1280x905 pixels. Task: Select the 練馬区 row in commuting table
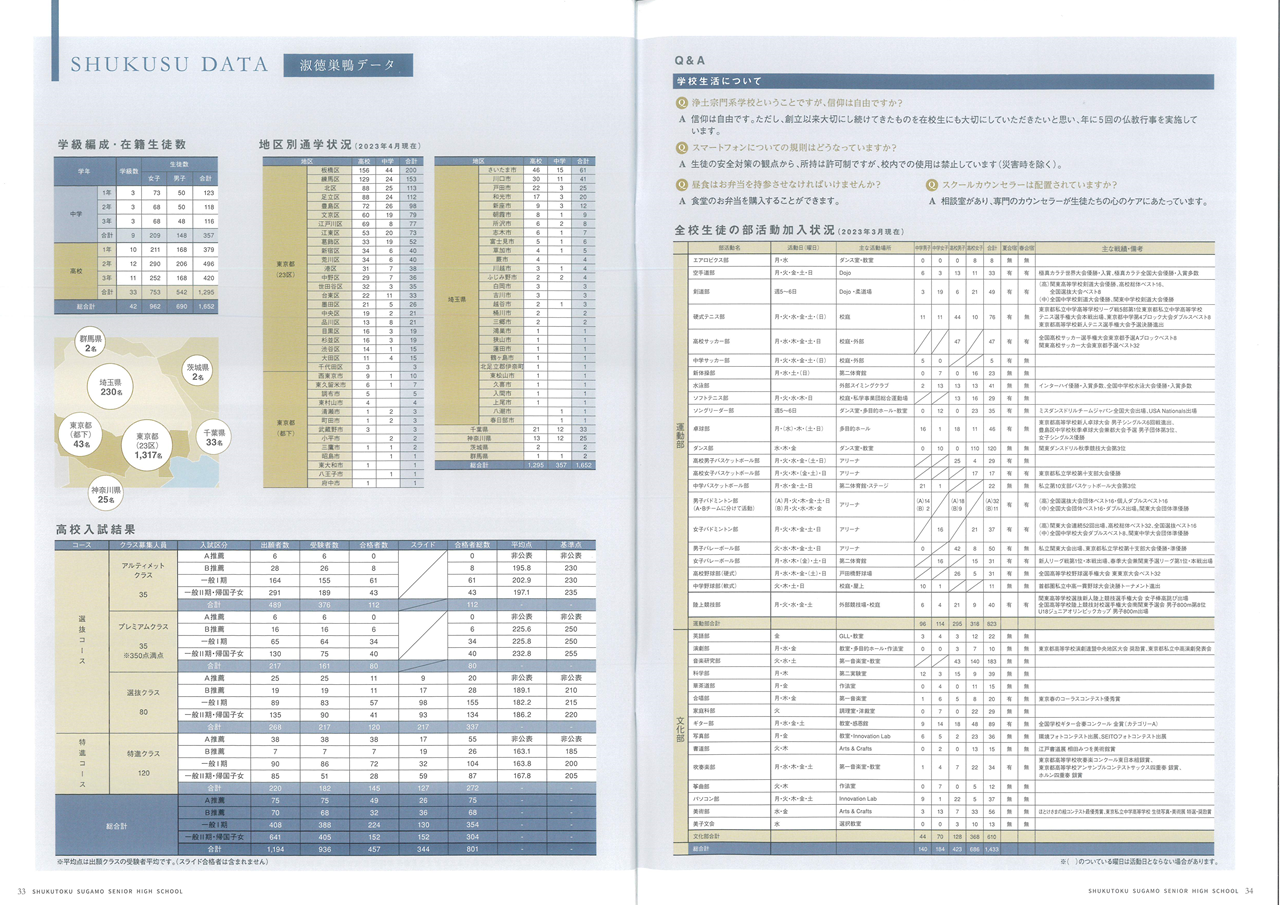[x=365, y=179]
